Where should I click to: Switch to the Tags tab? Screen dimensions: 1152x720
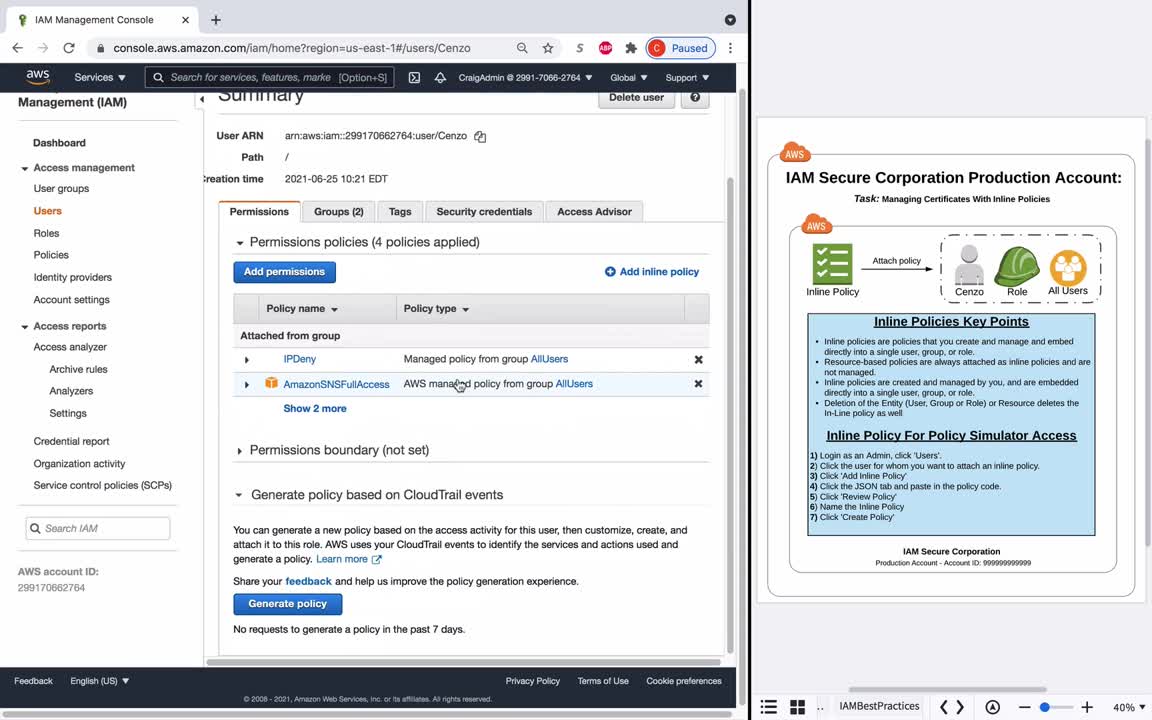coord(400,212)
